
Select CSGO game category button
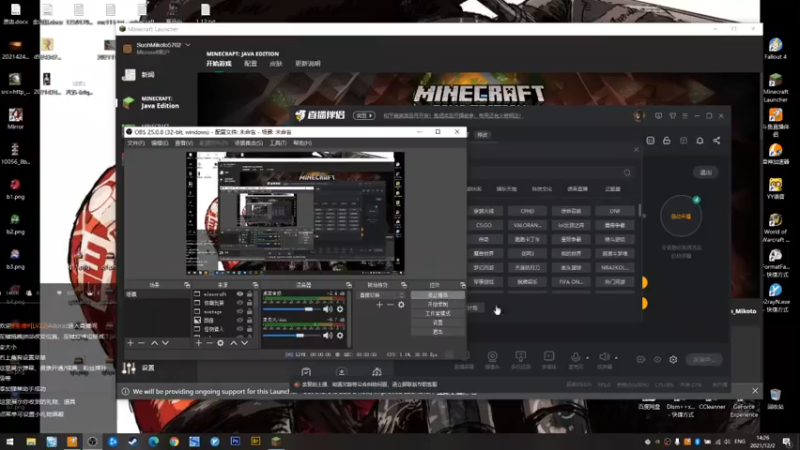(x=484, y=225)
